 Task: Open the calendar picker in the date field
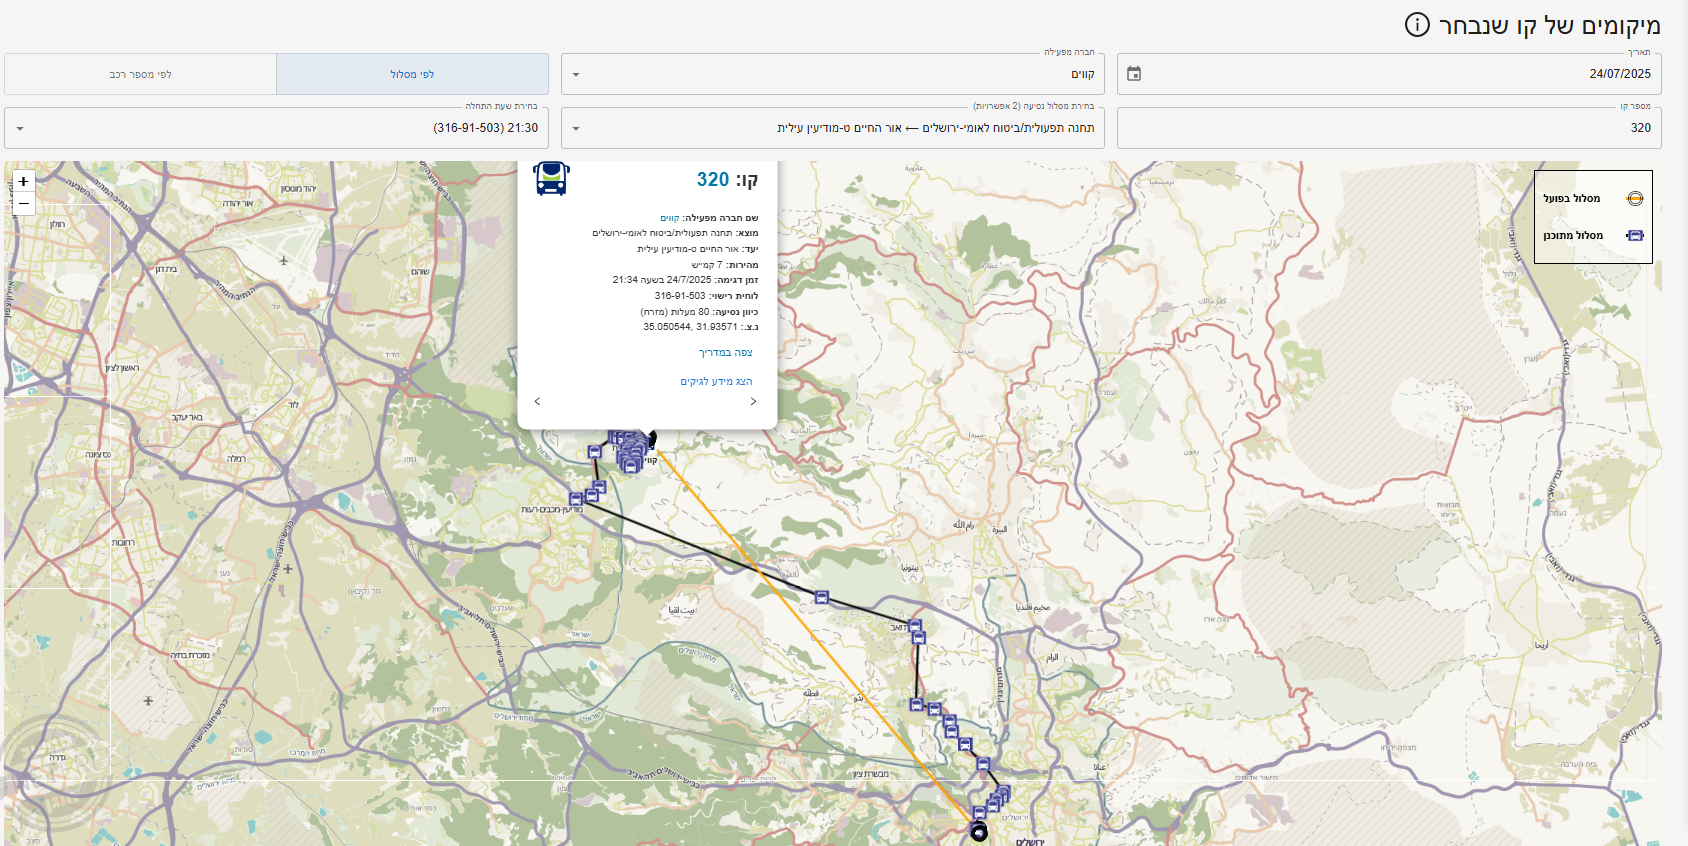pyautogui.click(x=1134, y=74)
